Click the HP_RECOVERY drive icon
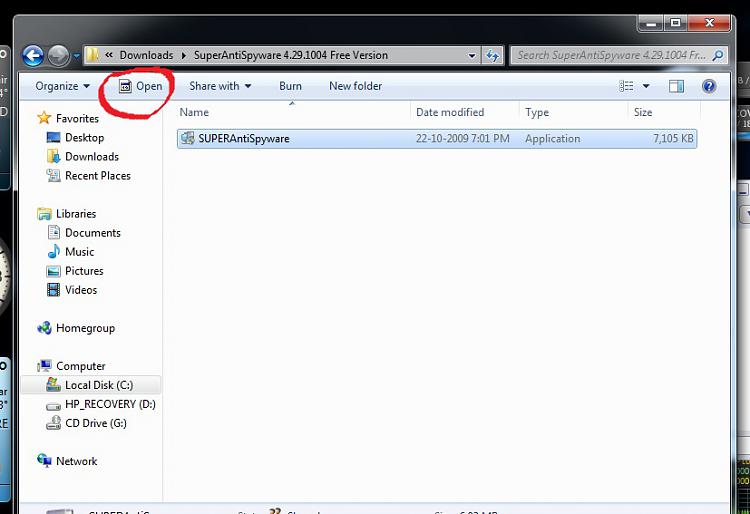The width and height of the screenshot is (750, 514). point(53,406)
